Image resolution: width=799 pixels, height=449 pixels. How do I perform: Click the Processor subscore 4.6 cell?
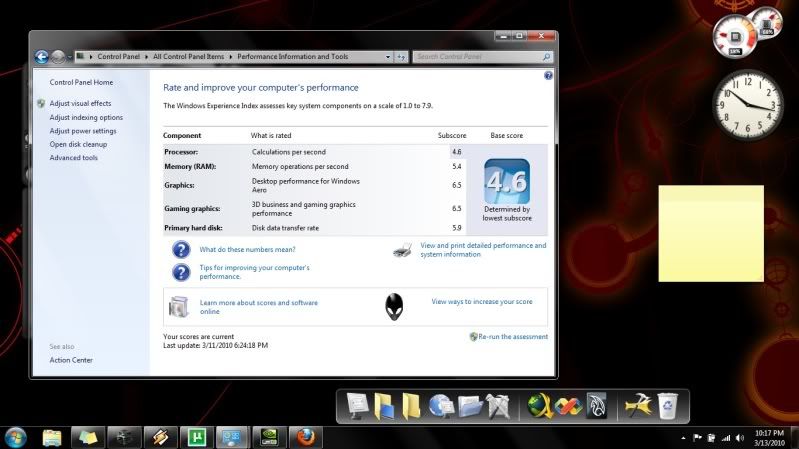[x=457, y=152]
